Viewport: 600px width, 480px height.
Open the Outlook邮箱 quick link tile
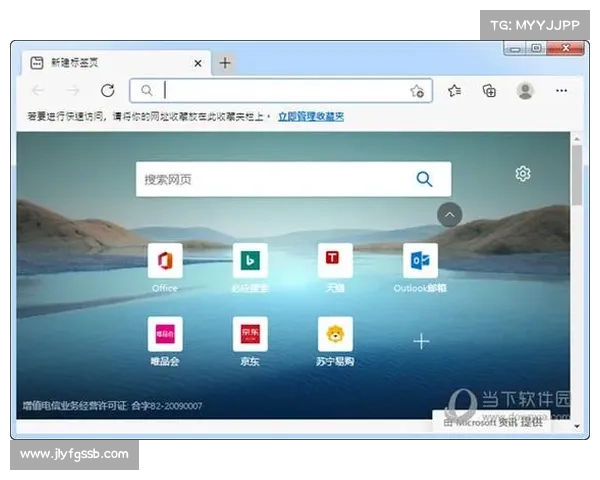pos(420,260)
